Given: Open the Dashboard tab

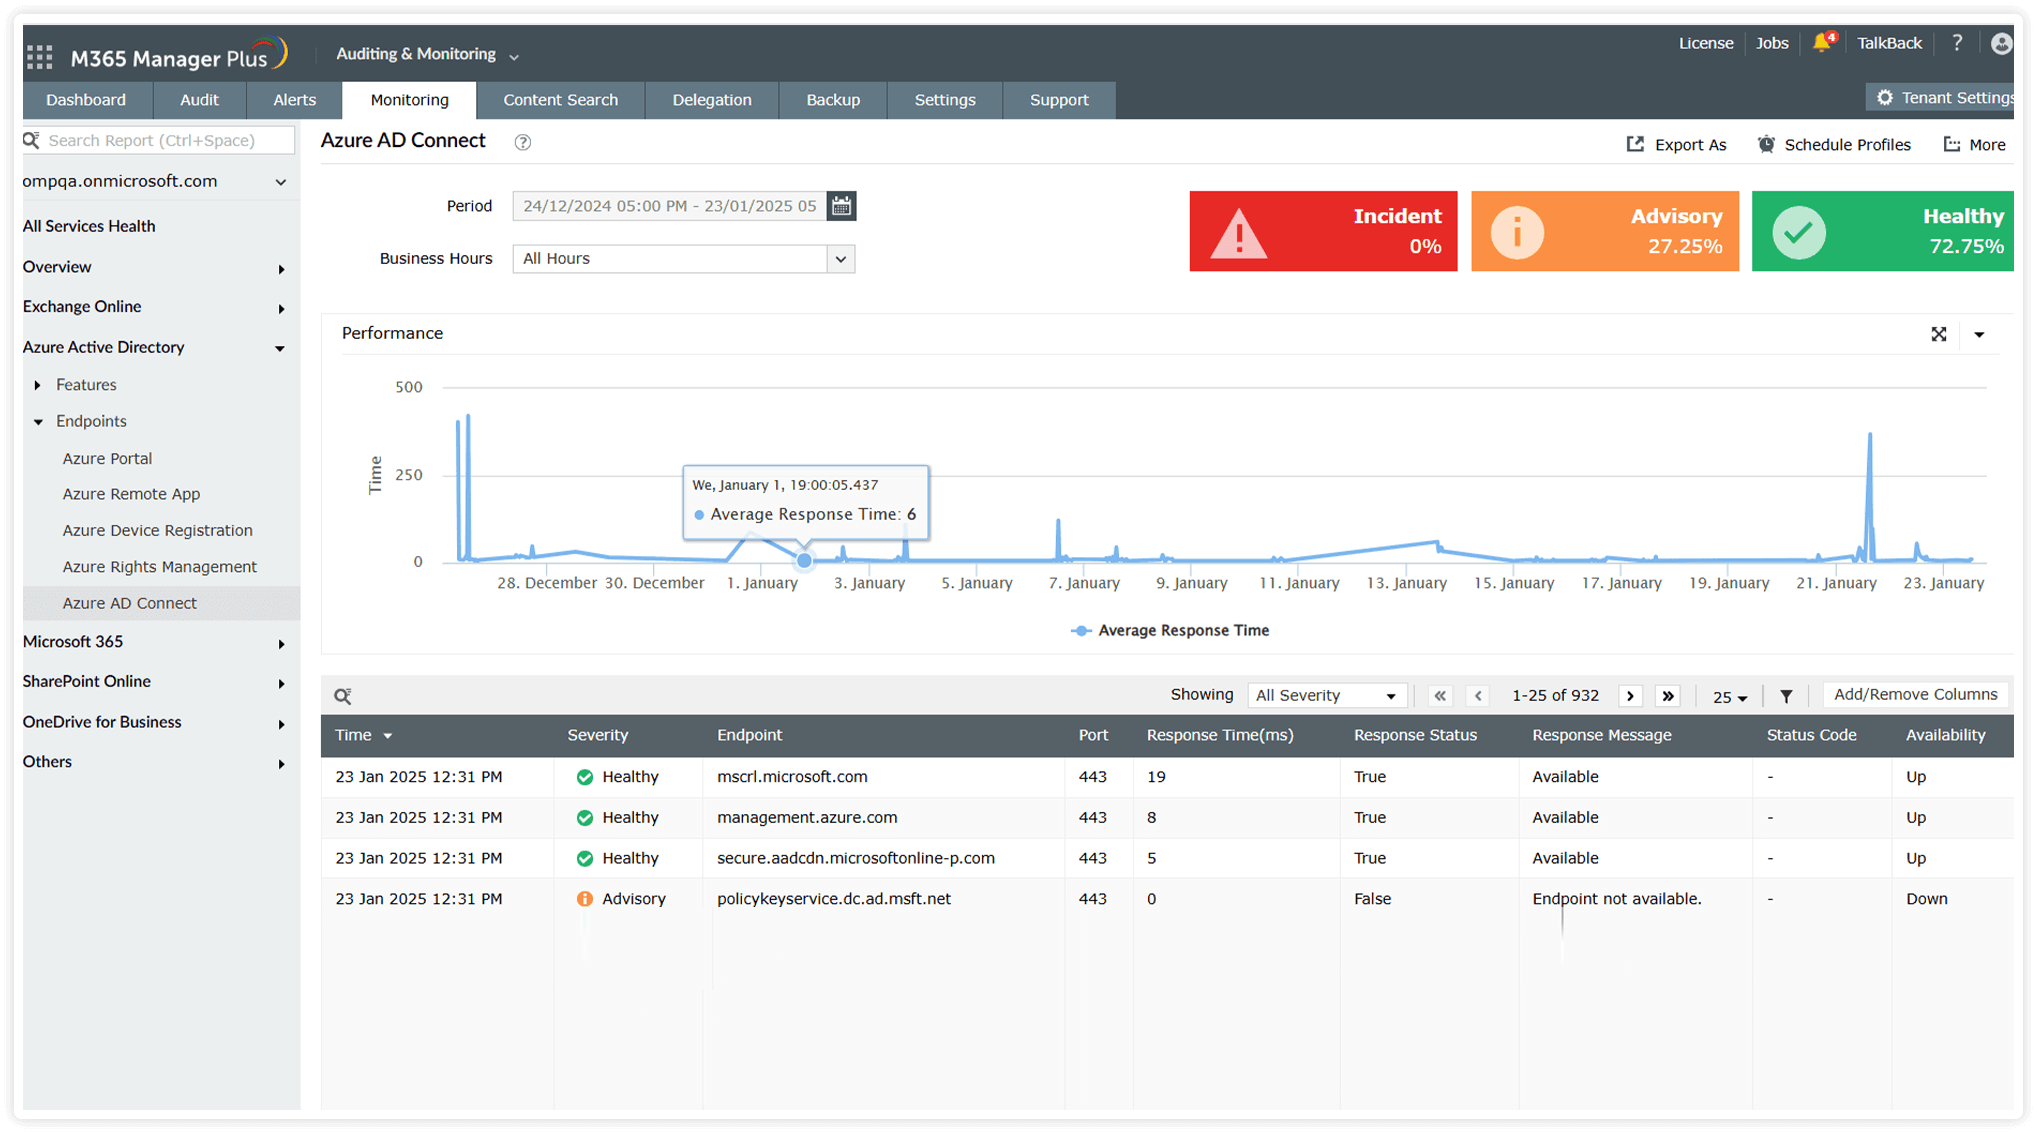Looking at the screenshot, I should pos(86,100).
